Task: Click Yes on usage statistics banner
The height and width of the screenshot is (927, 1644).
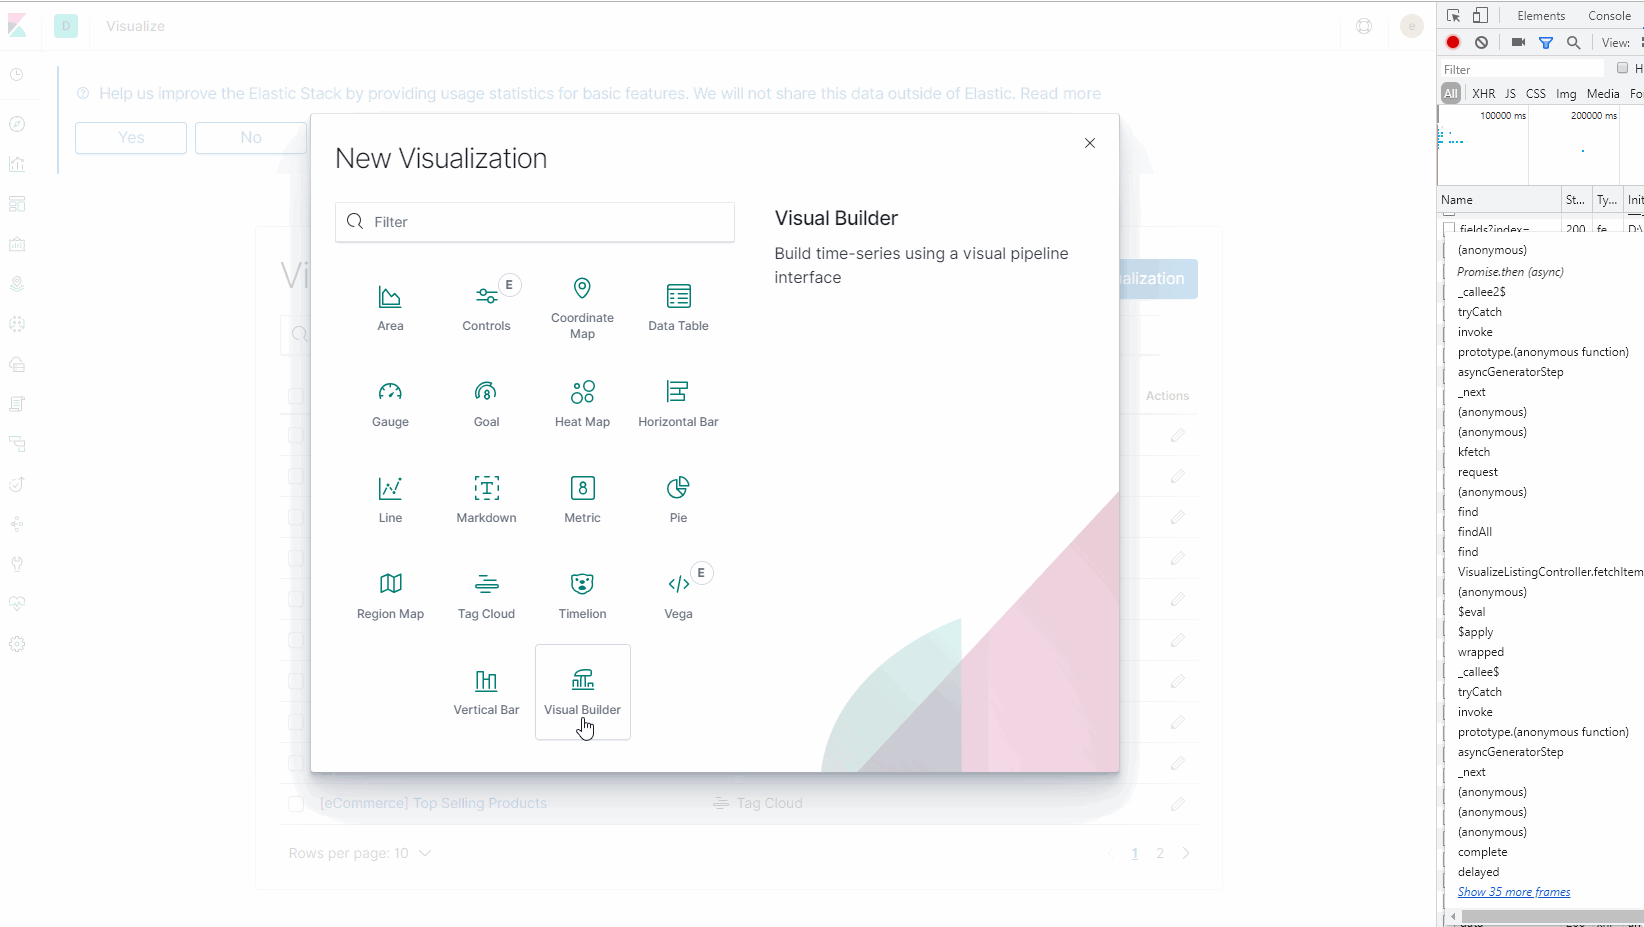Action: tap(131, 138)
